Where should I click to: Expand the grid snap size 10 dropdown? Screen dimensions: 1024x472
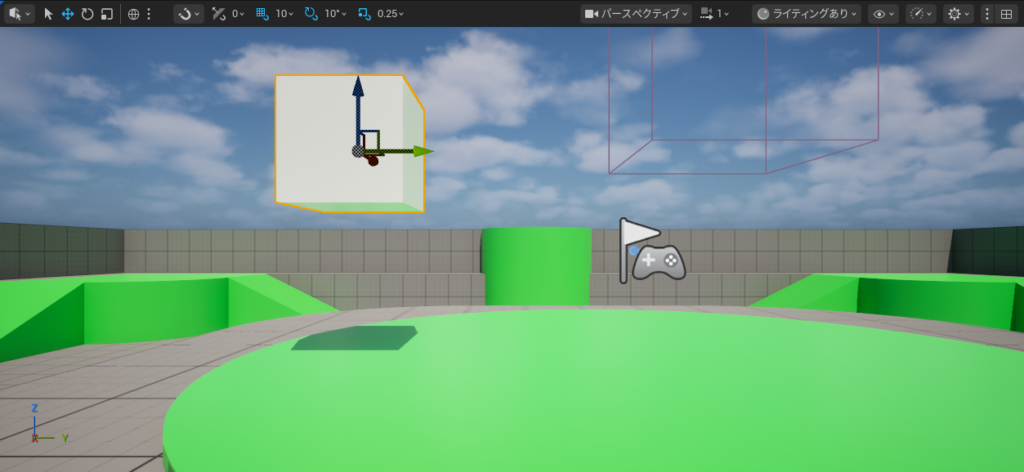tap(284, 14)
